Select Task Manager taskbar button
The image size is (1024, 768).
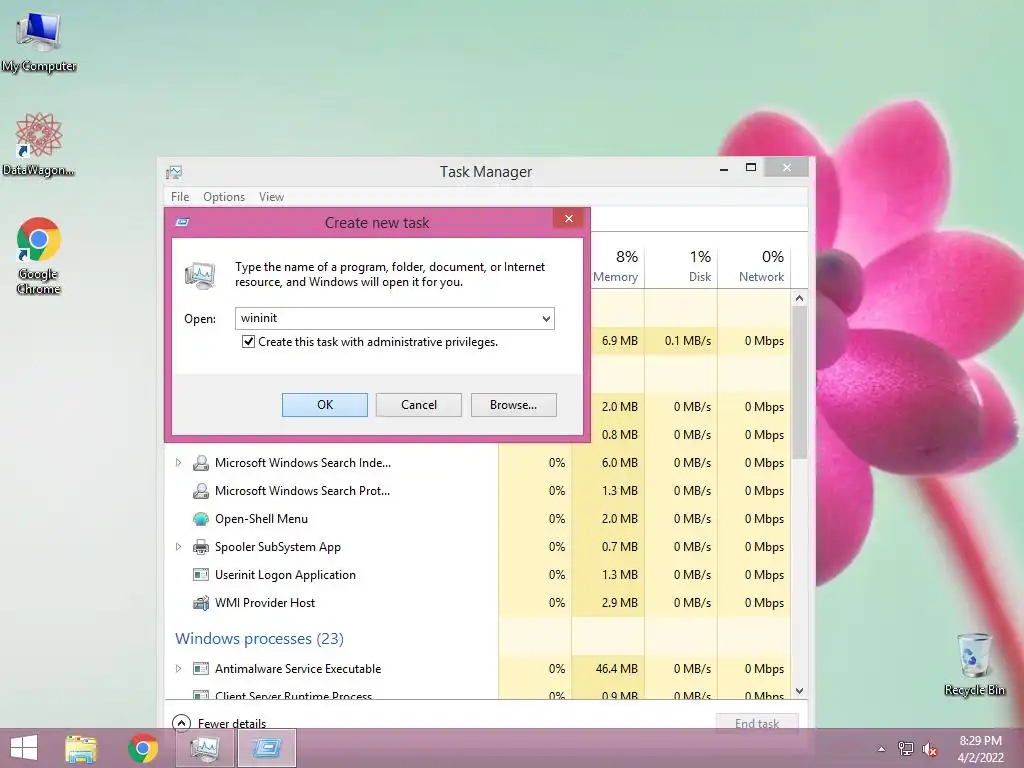point(205,748)
